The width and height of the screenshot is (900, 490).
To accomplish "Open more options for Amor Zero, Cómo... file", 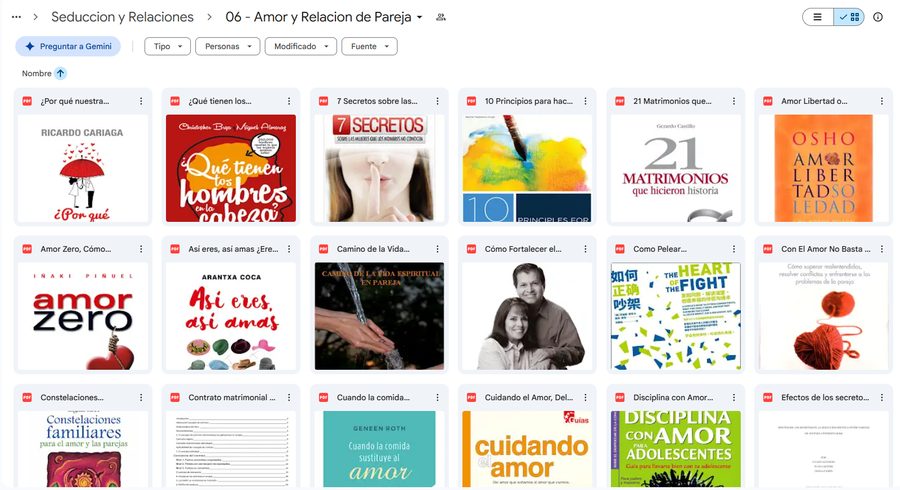I will [x=141, y=249].
